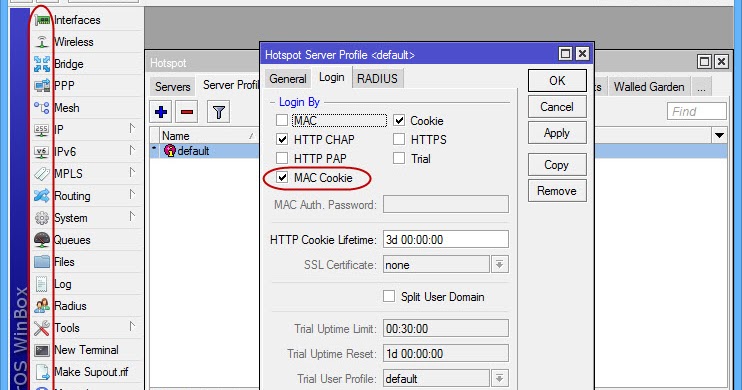Show more Hotspot tabs with ellipsis
742x390 pixels.
[x=701, y=88]
